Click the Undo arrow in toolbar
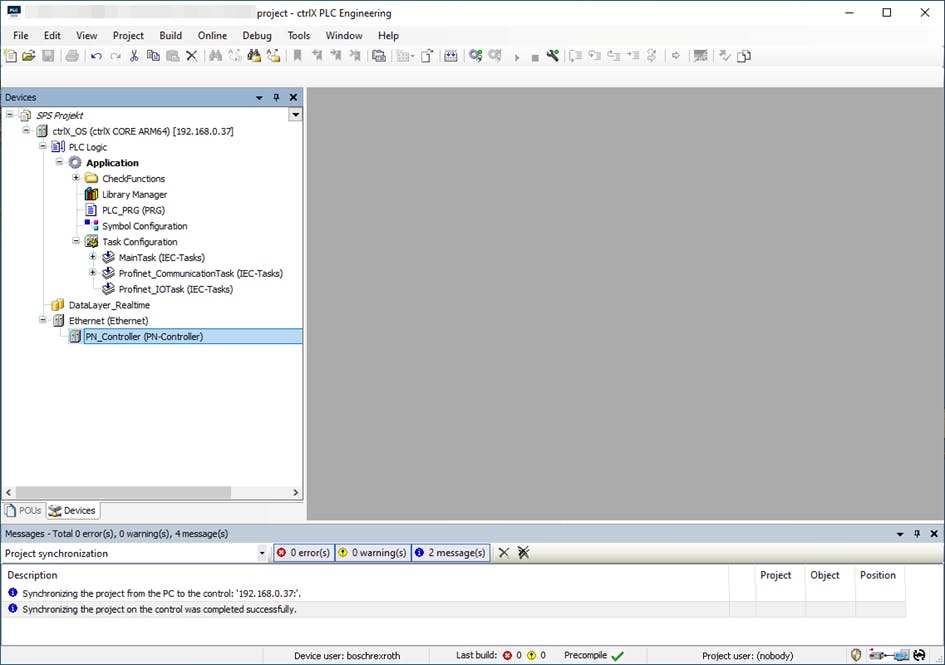945x665 pixels. pos(96,56)
